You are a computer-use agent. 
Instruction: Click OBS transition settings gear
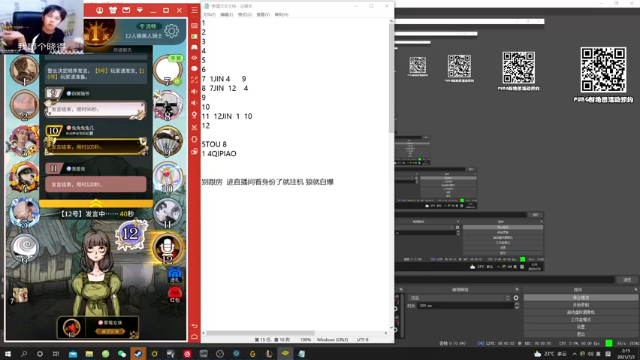tap(516, 298)
